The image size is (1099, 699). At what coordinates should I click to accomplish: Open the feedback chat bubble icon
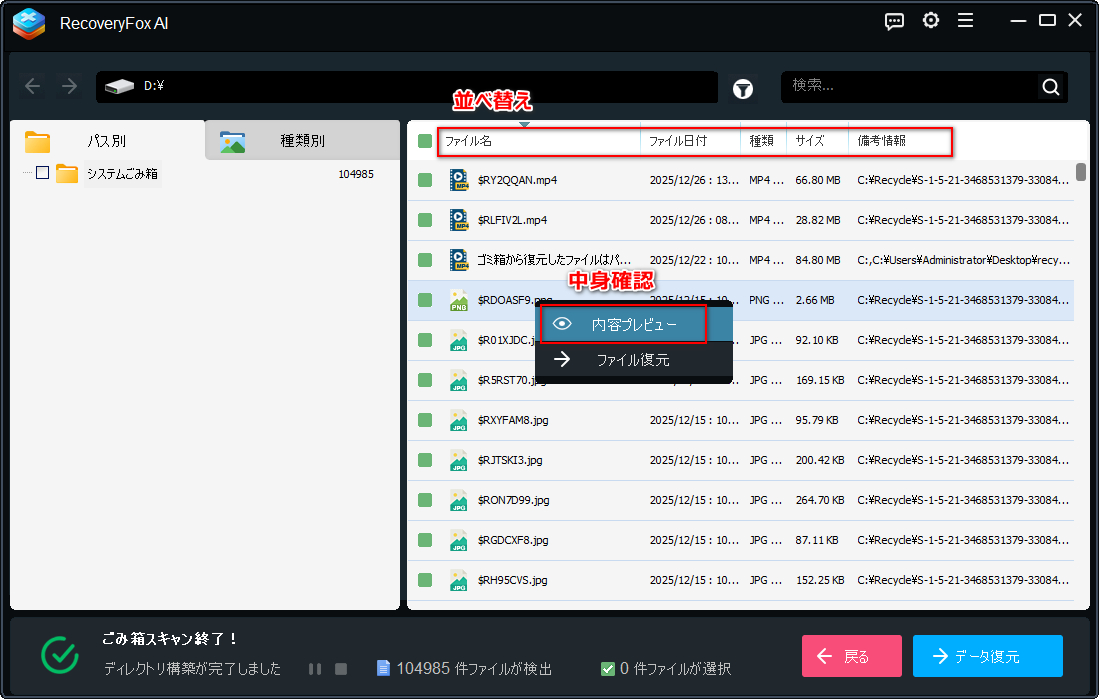[x=895, y=21]
